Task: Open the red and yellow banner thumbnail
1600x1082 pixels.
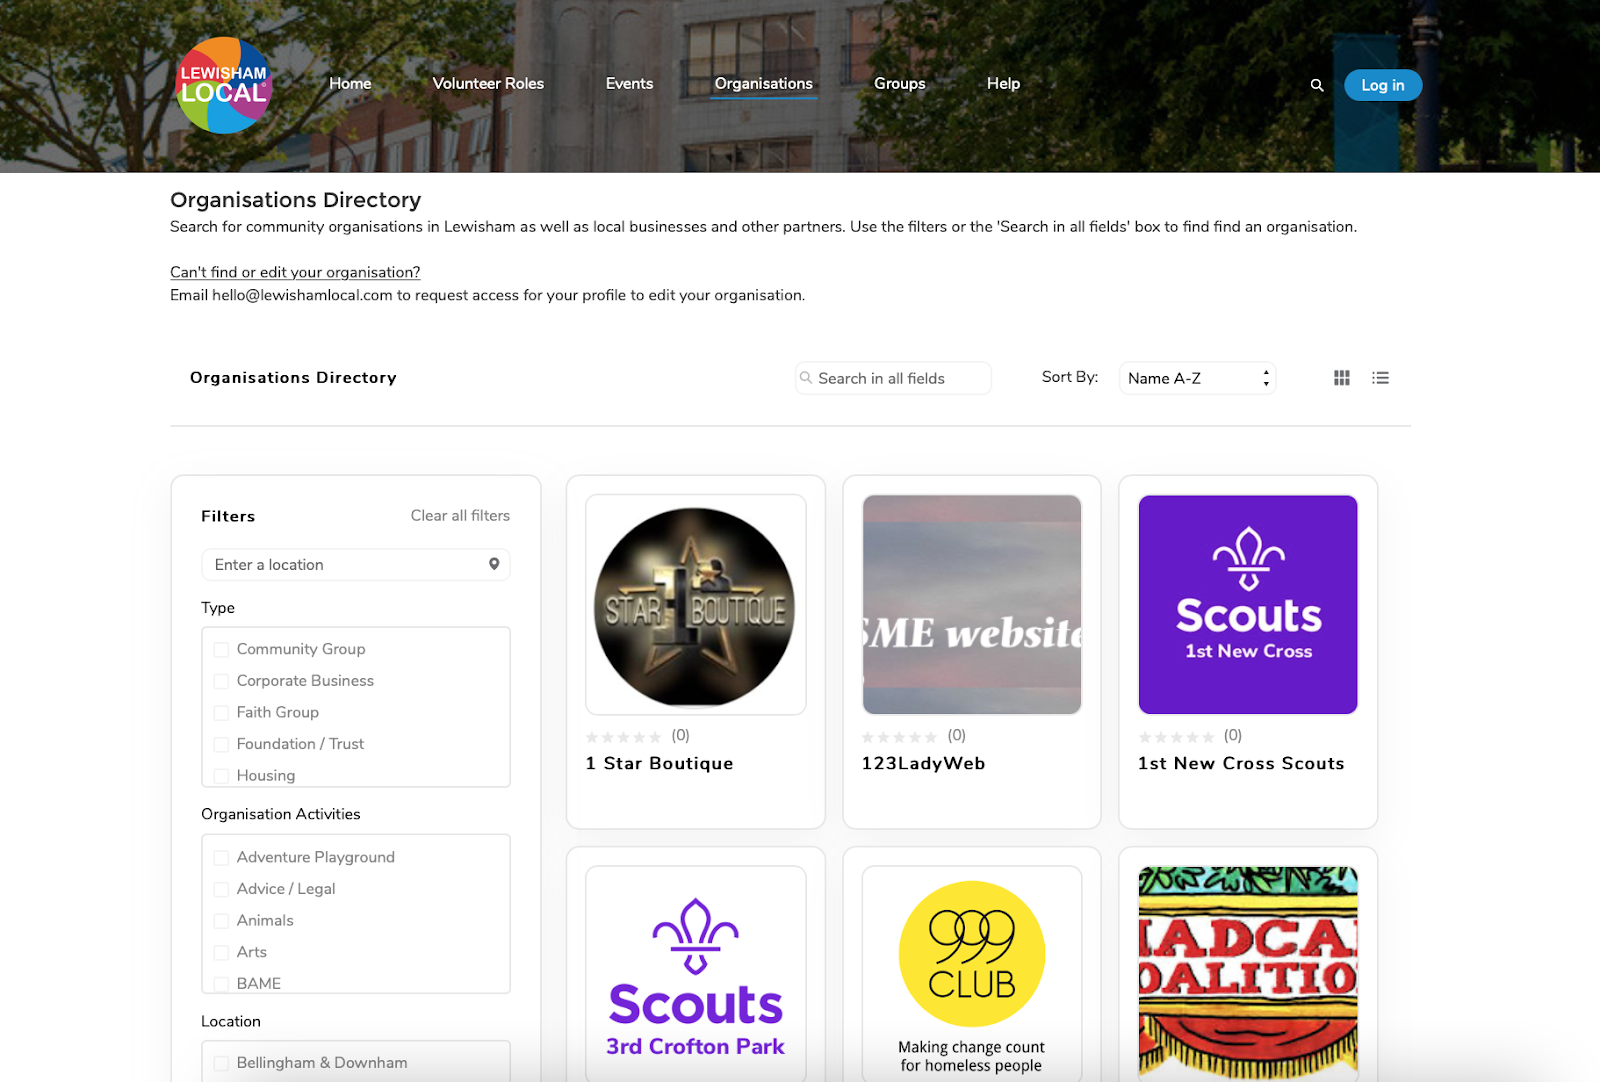Action: pyautogui.click(x=1248, y=974)
